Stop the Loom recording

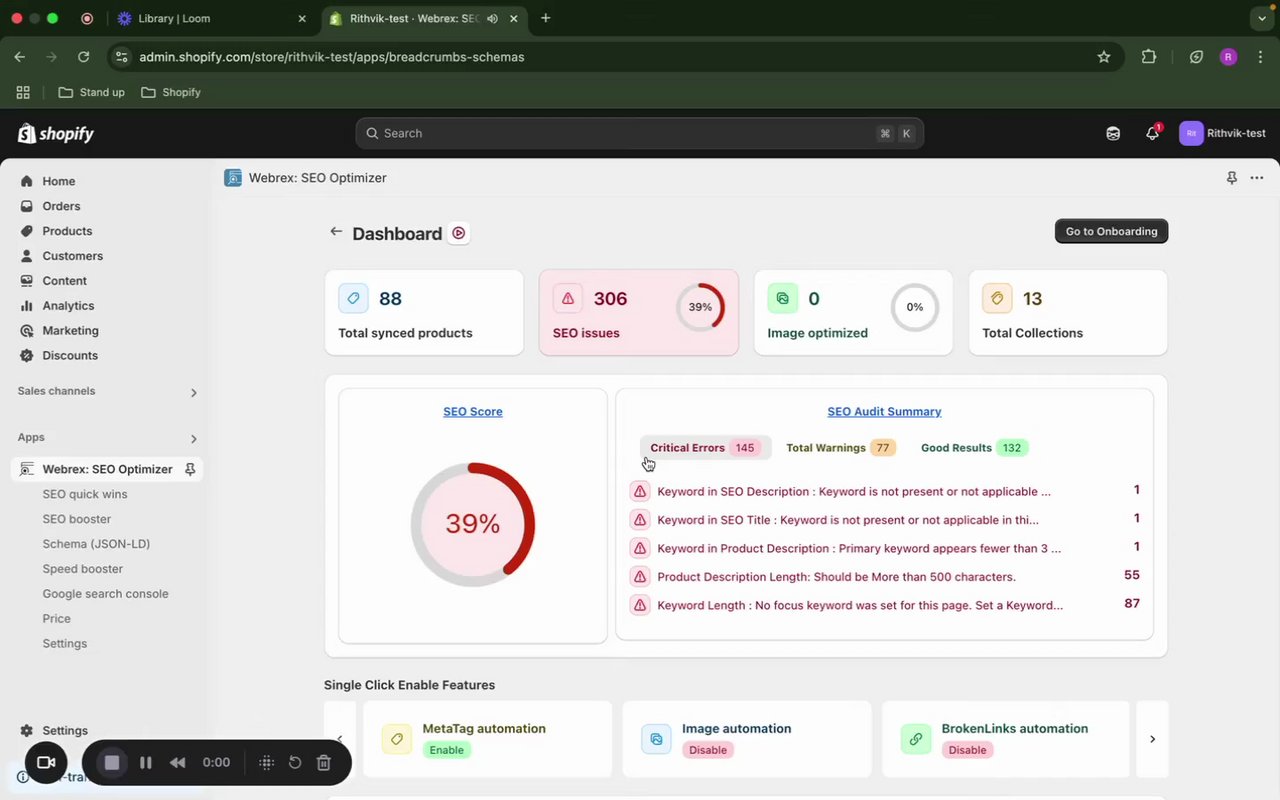coord(112,763)
